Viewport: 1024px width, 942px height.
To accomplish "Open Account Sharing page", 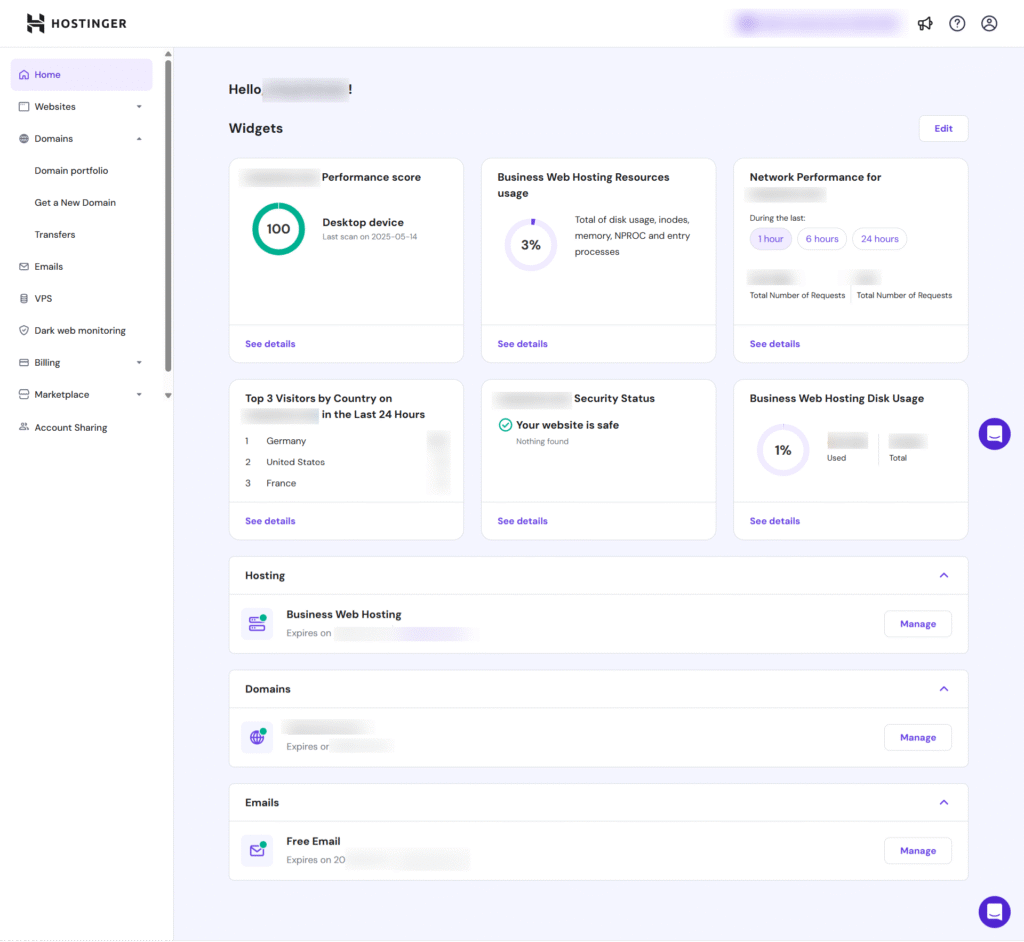I will click(71, 427).
